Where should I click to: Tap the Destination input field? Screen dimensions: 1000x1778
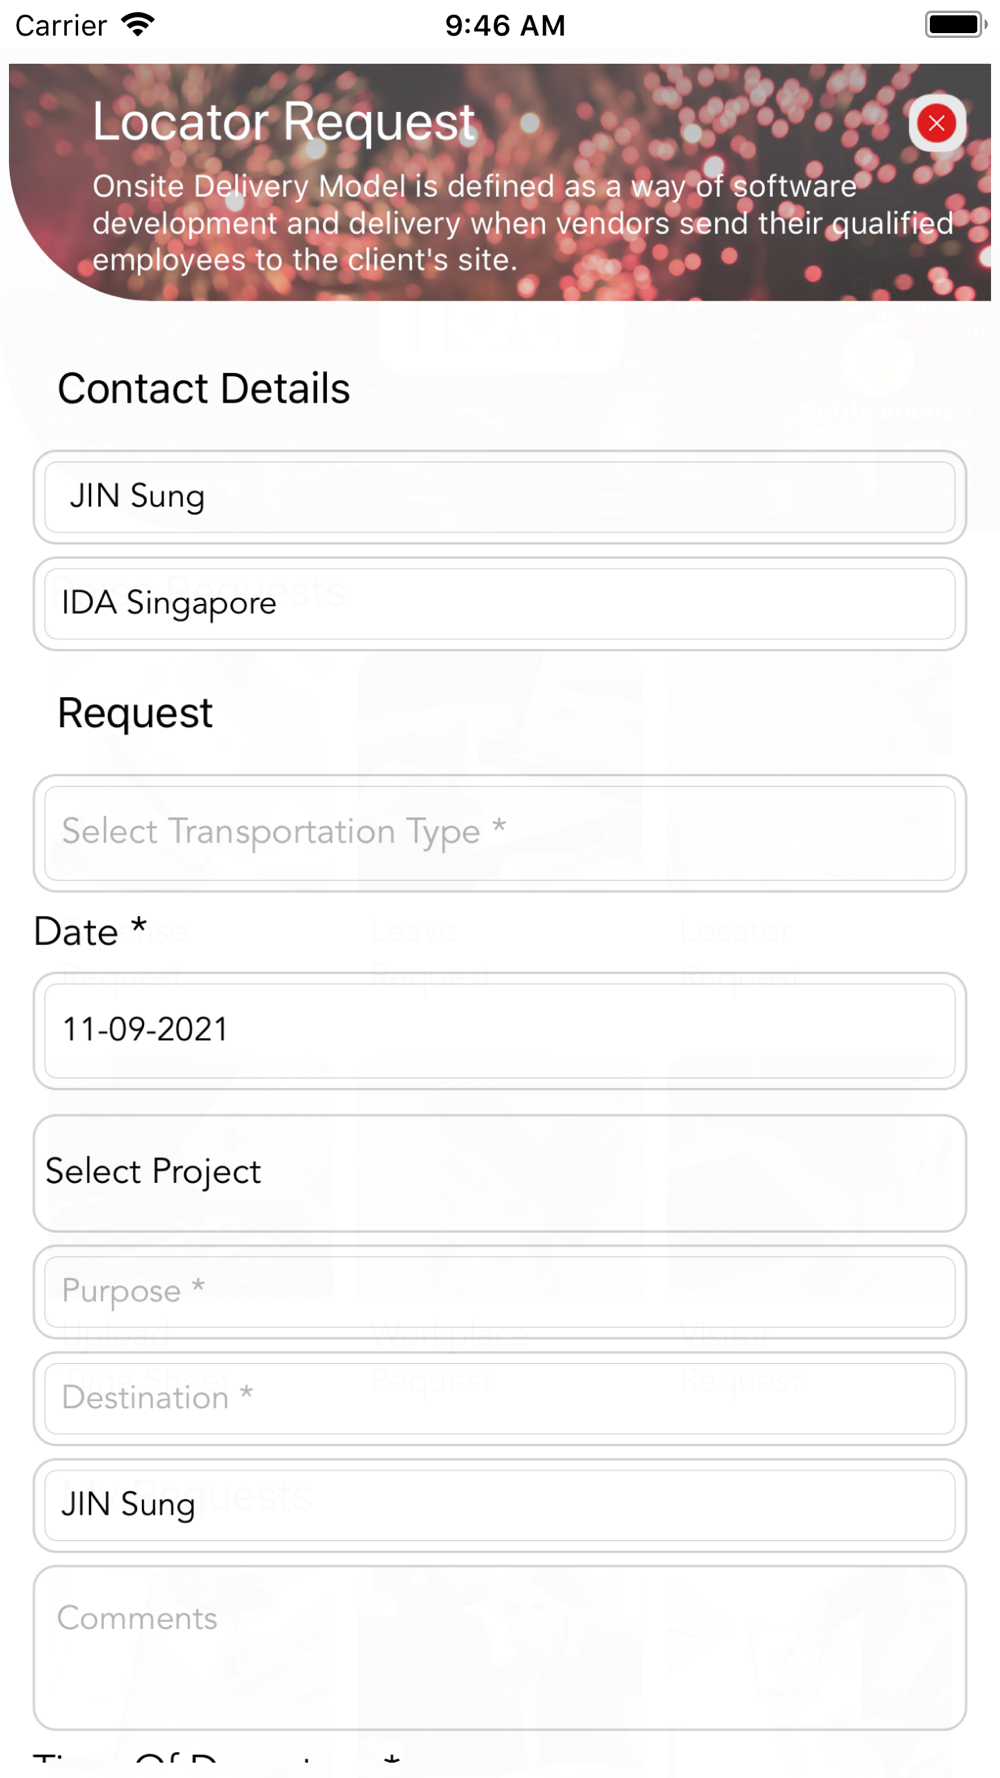click(x=500, y=1399)
